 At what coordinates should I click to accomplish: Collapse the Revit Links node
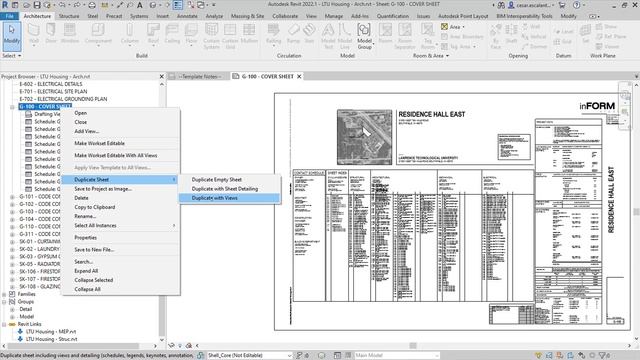4,324
